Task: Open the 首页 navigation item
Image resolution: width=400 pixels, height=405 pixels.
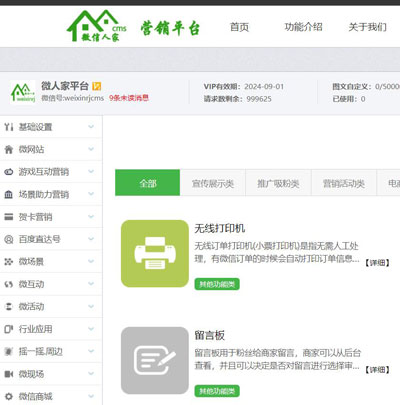Action: 239,27
